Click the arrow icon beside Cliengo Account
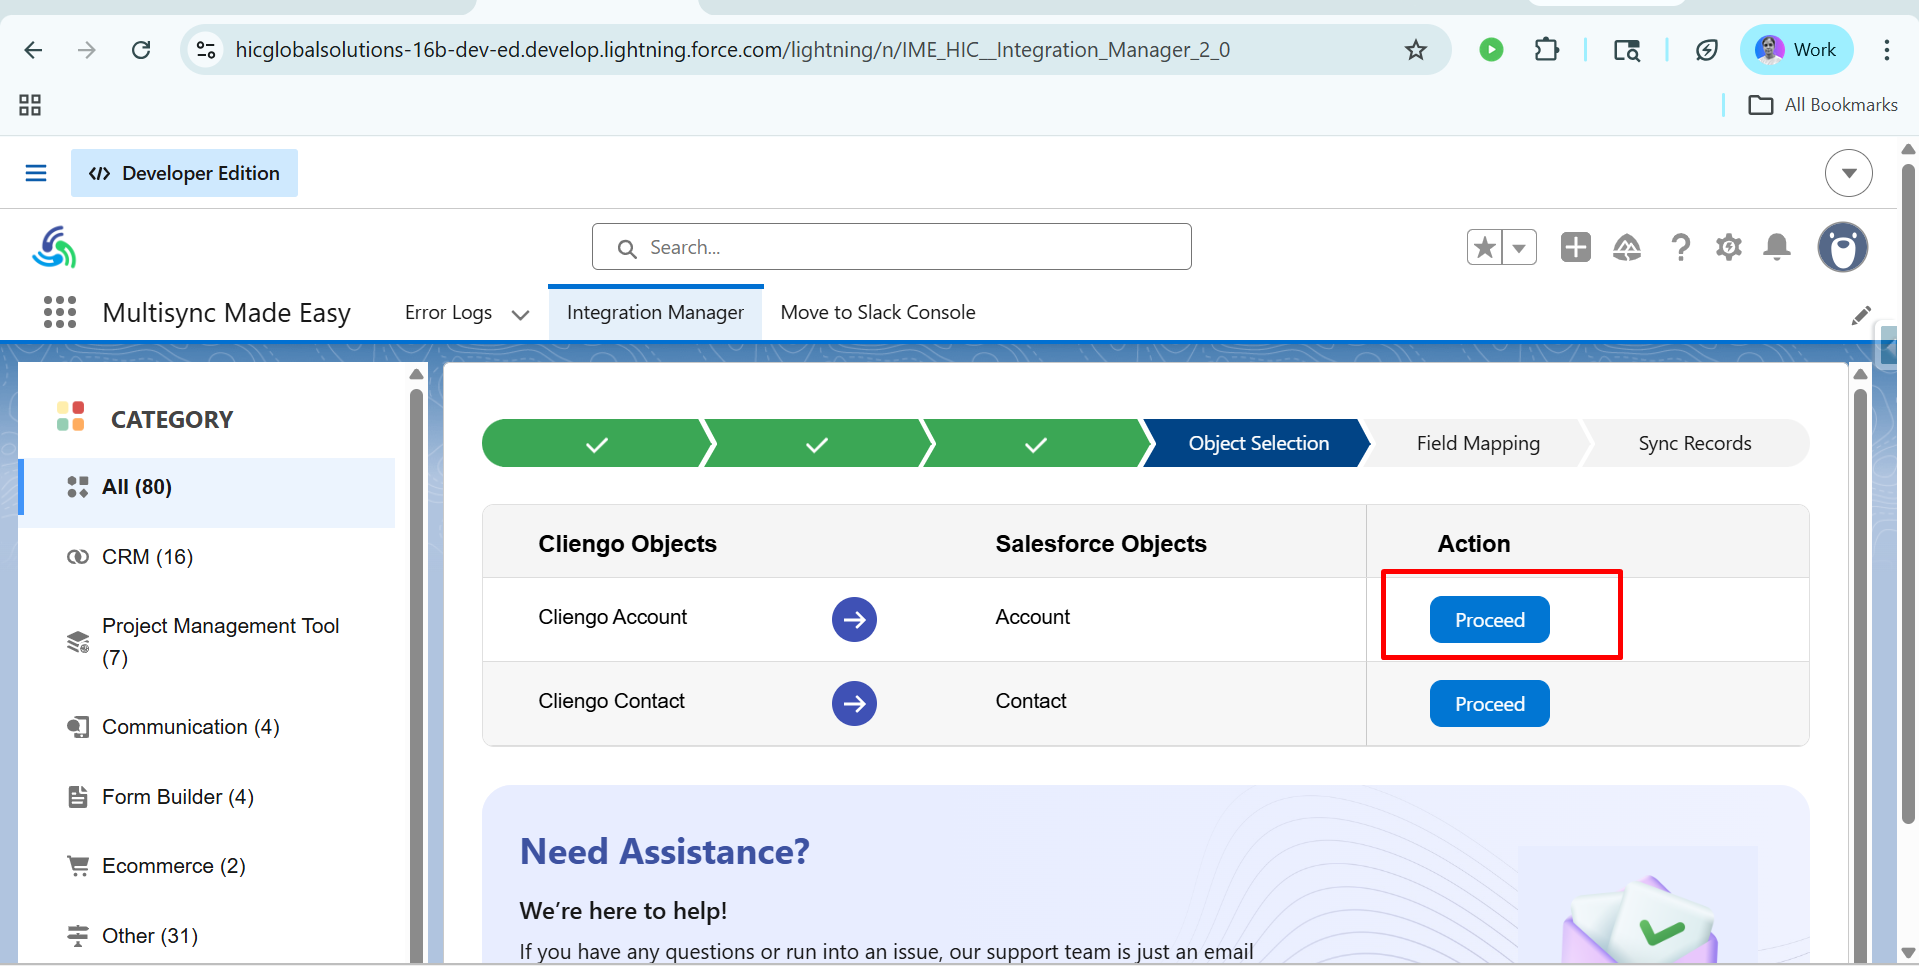 [854, 620]
